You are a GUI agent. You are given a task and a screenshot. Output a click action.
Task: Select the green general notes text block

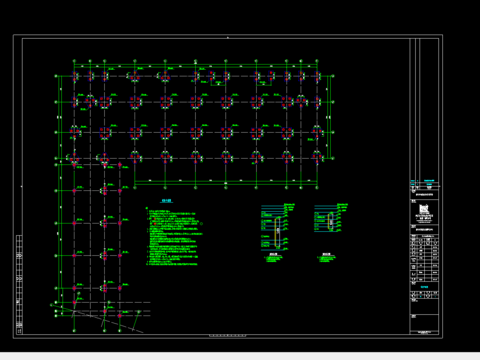[174, 237]
